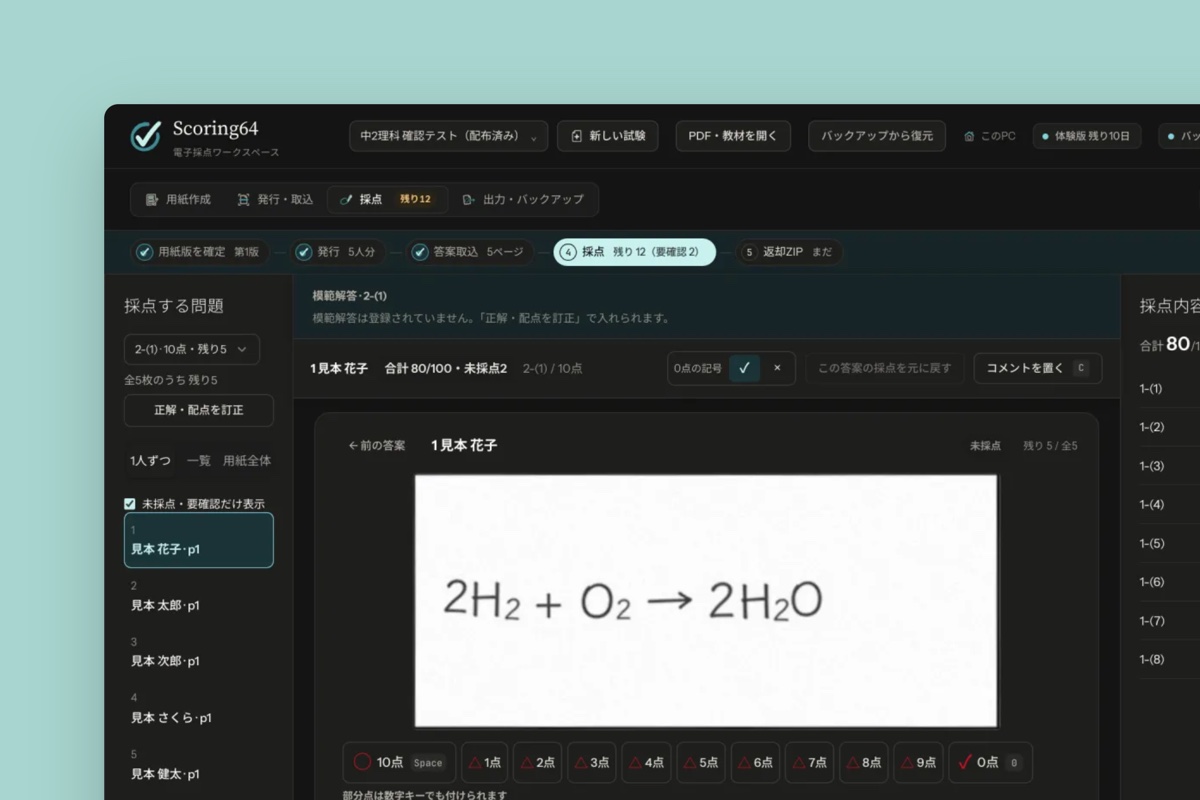This screenshot has height=800, width=1200.
Task: Award 8点 triangle button
Action: click(863, 762)
